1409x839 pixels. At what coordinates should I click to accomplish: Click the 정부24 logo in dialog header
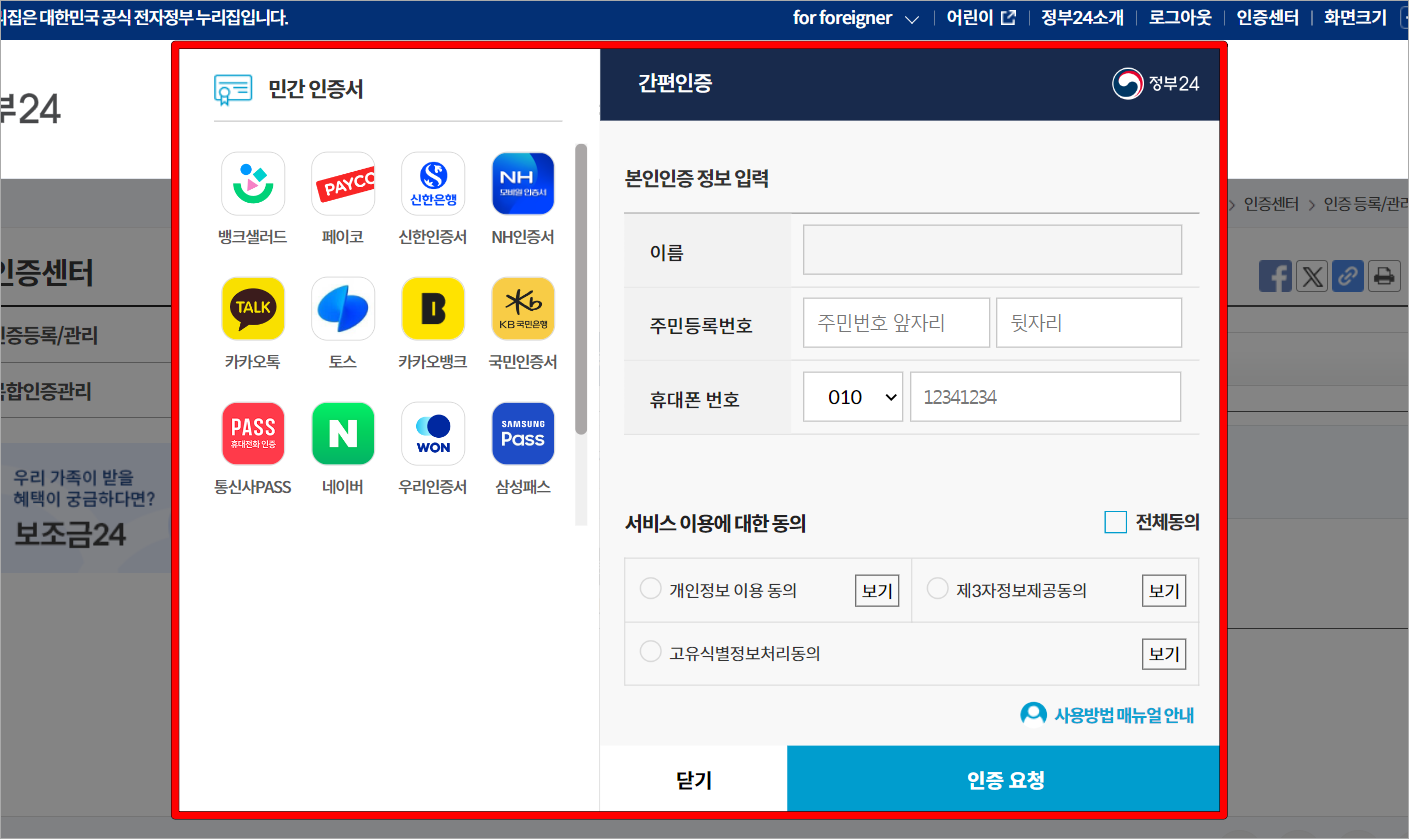coord(1155,84)
